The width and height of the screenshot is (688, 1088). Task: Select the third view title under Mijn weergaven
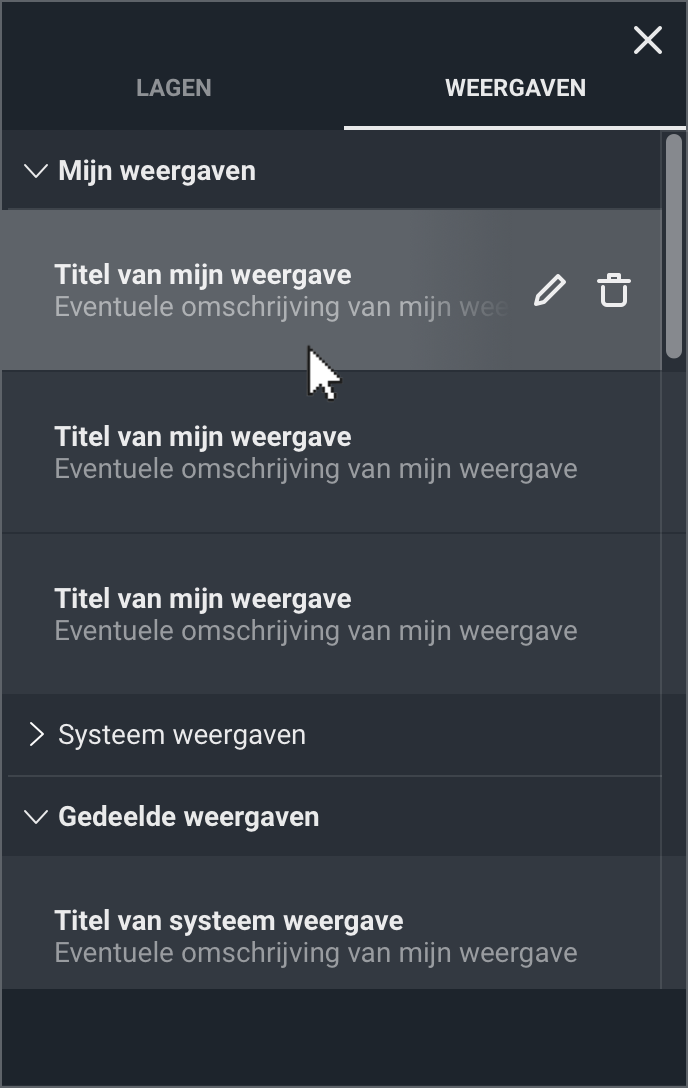coord(203,599)
